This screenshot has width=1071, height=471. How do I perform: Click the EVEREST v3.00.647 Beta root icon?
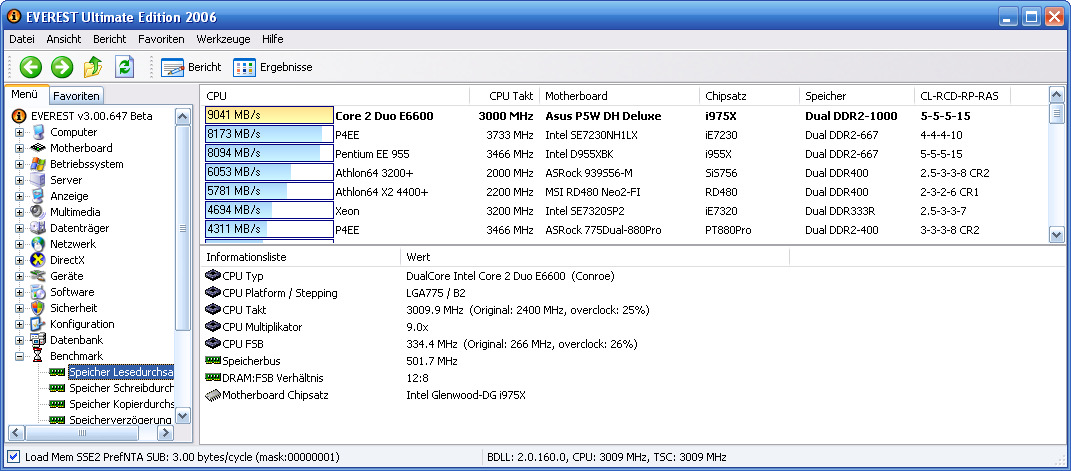click(x=18, y=116)
